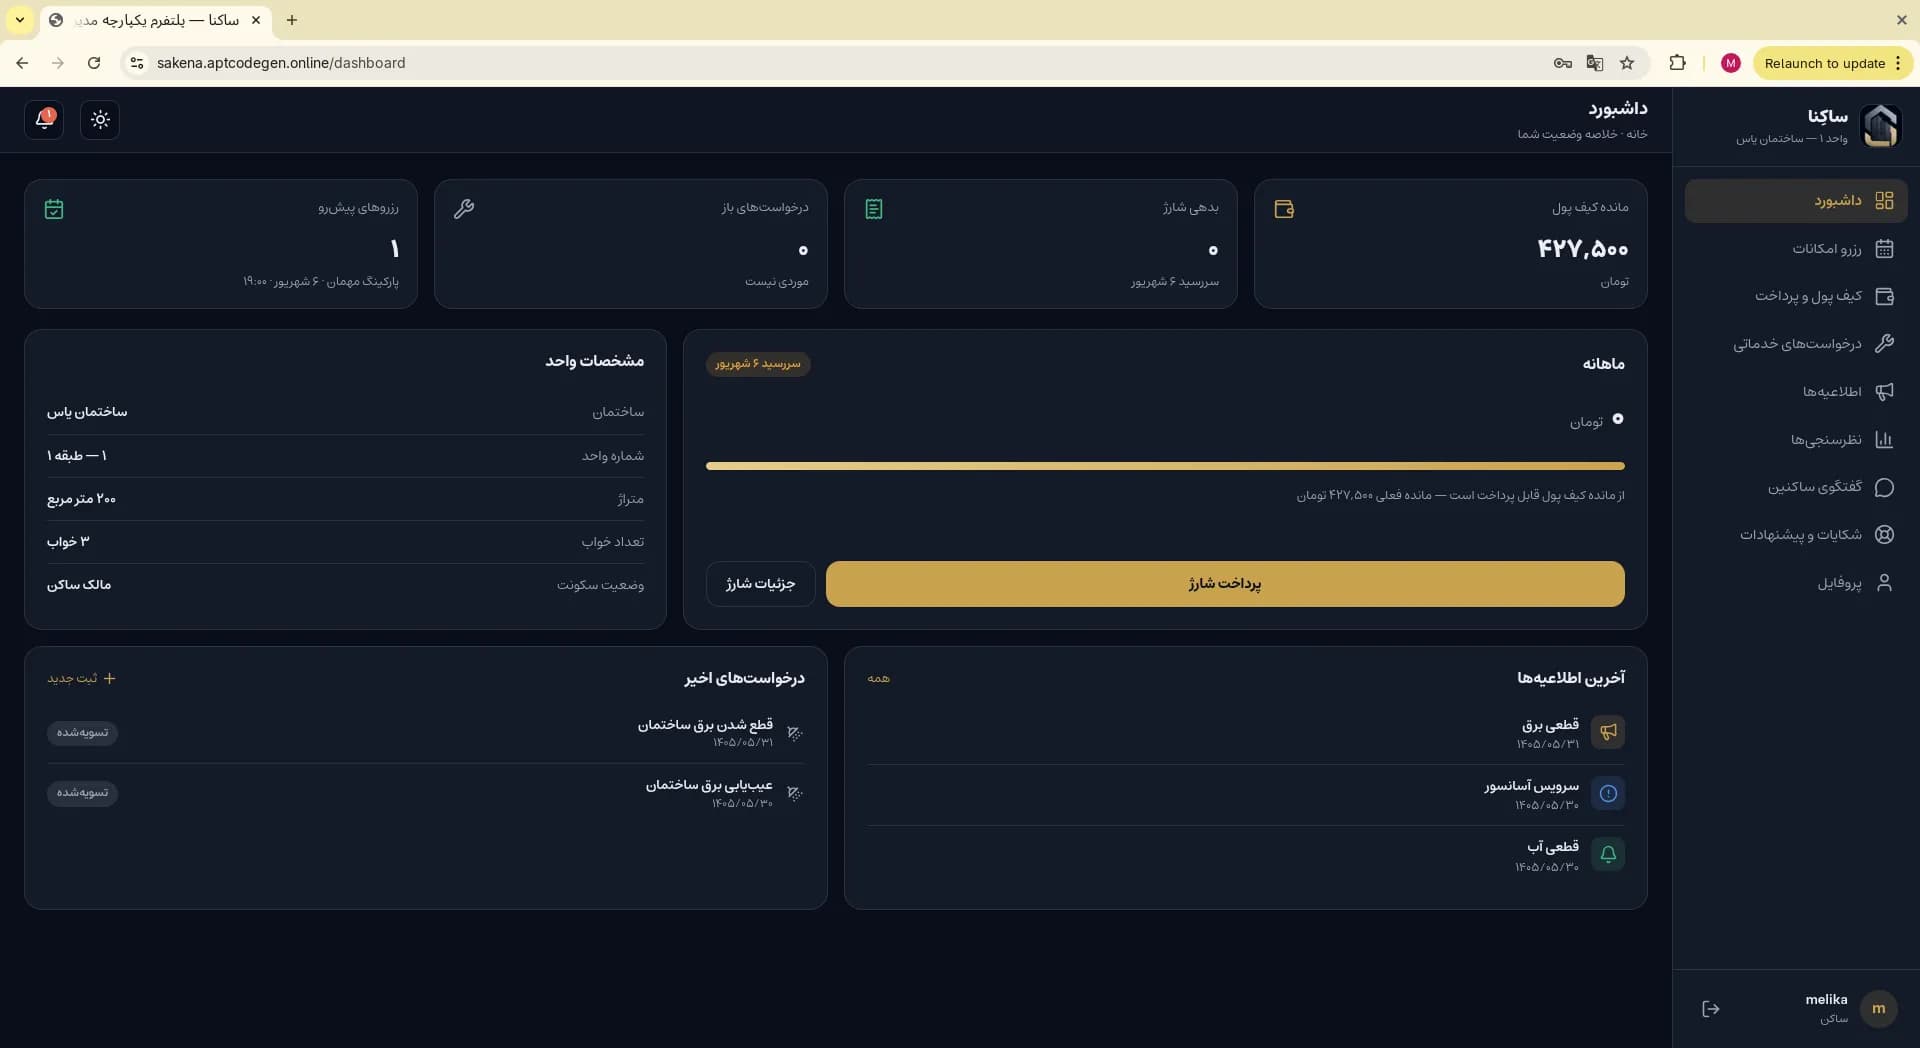Go to اطلاعیه‌ها in the sidebar

pyautogui.click(x=1796, y=392)
